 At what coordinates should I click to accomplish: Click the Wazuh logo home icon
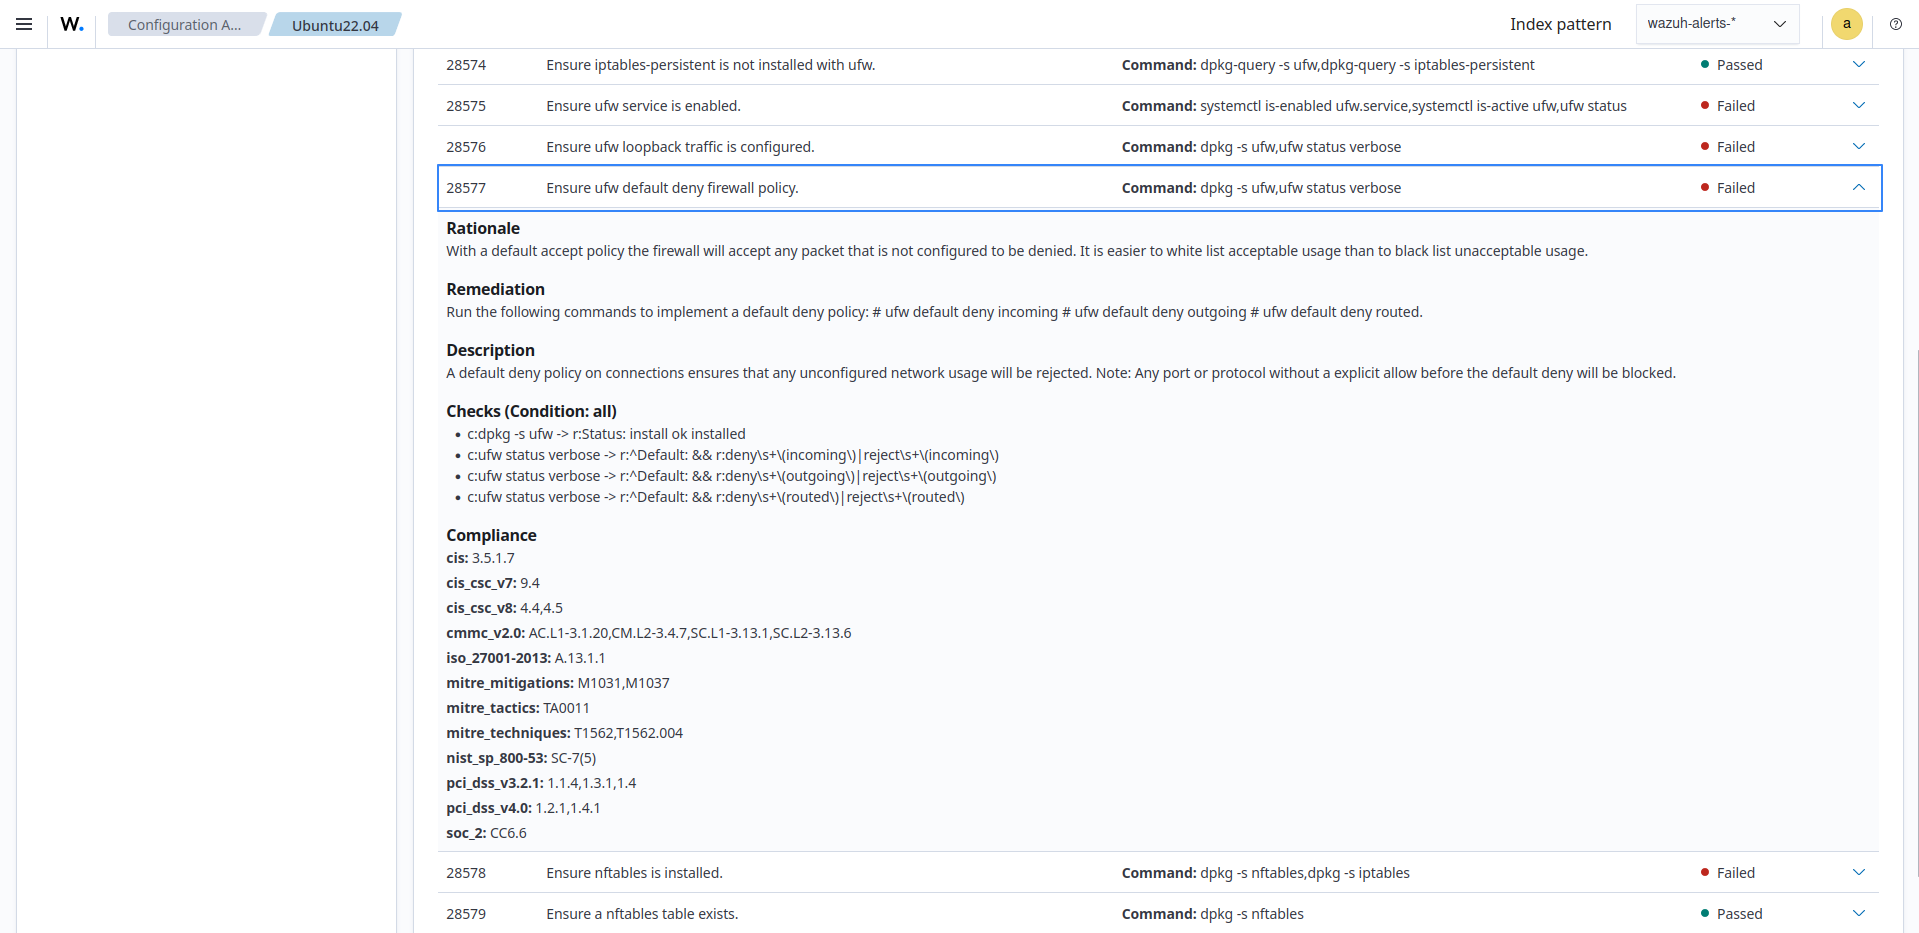click(x=72, y=24)
